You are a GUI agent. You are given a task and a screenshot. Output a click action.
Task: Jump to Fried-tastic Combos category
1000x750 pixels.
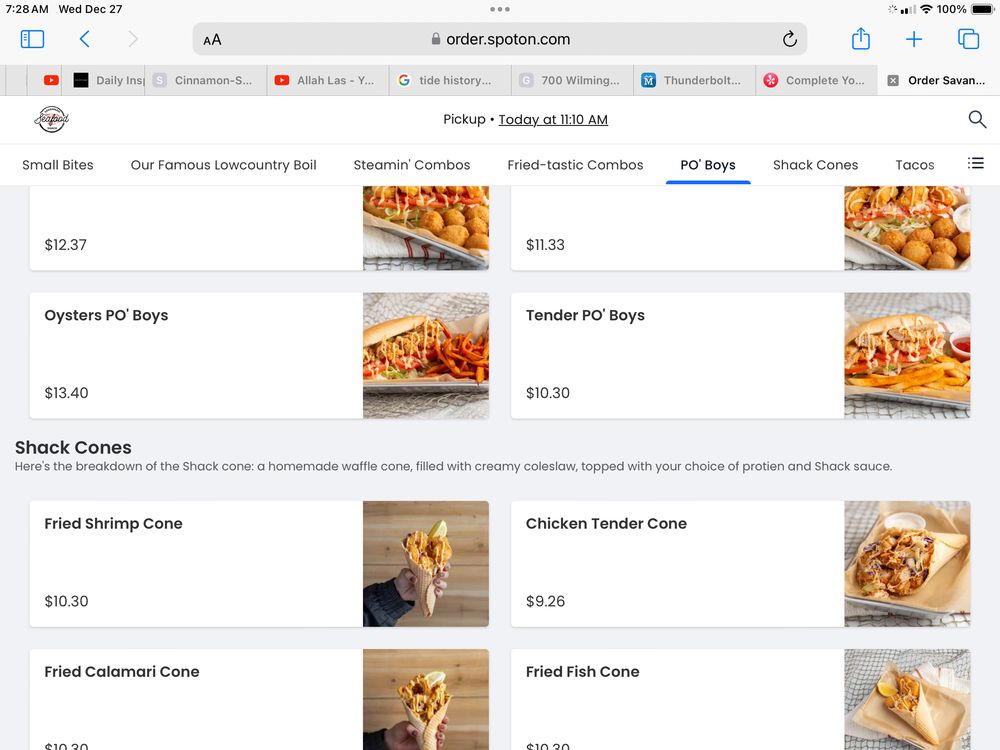[x=575, y=165]
